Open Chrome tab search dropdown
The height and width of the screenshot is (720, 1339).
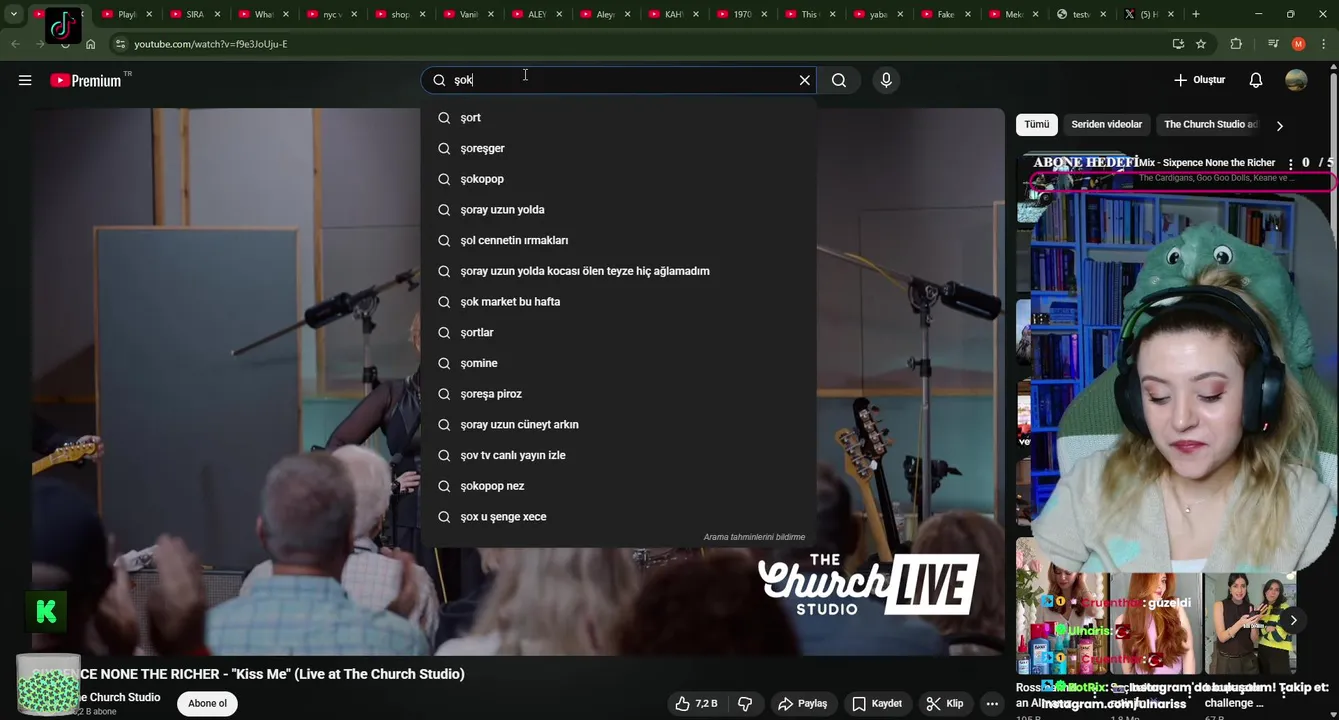[x=14, y=14]
